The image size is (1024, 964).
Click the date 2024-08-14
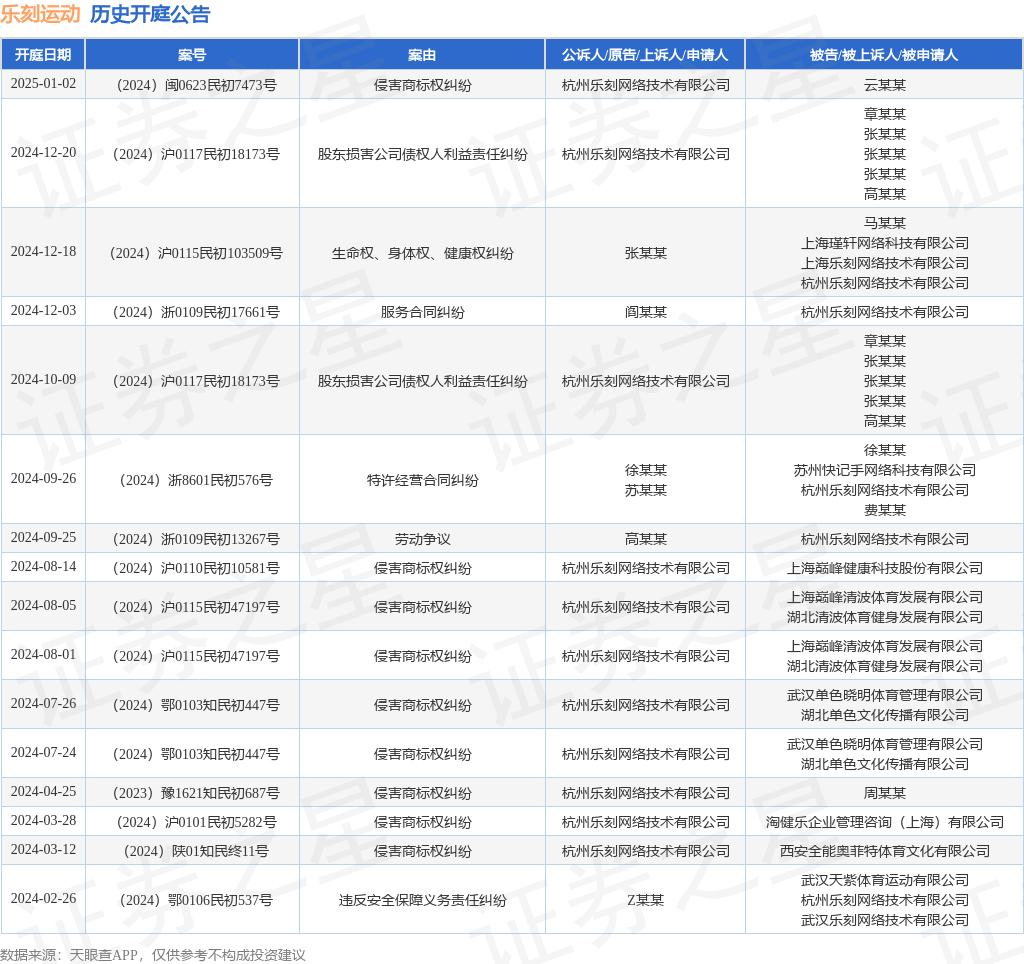pyautogui.click(x=43, y=566)
